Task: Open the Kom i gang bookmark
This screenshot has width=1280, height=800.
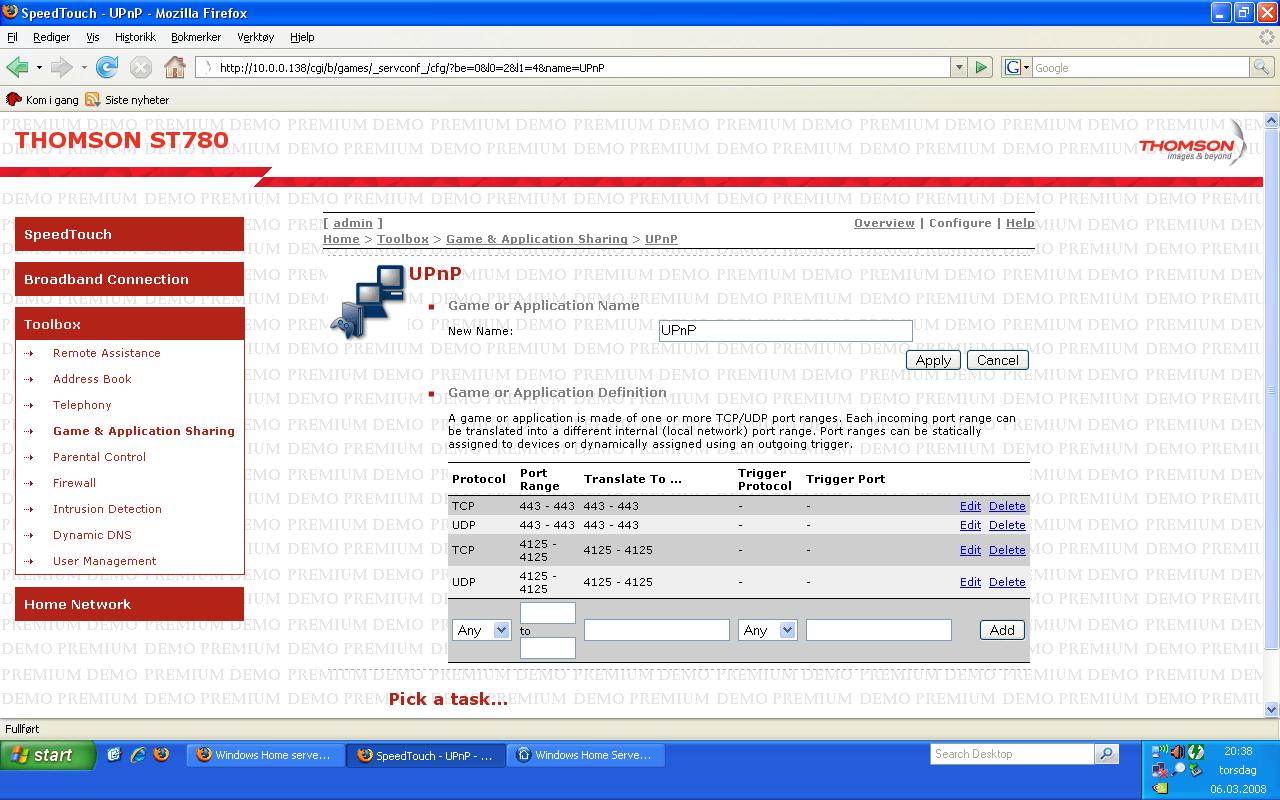Action: point(42,100)
